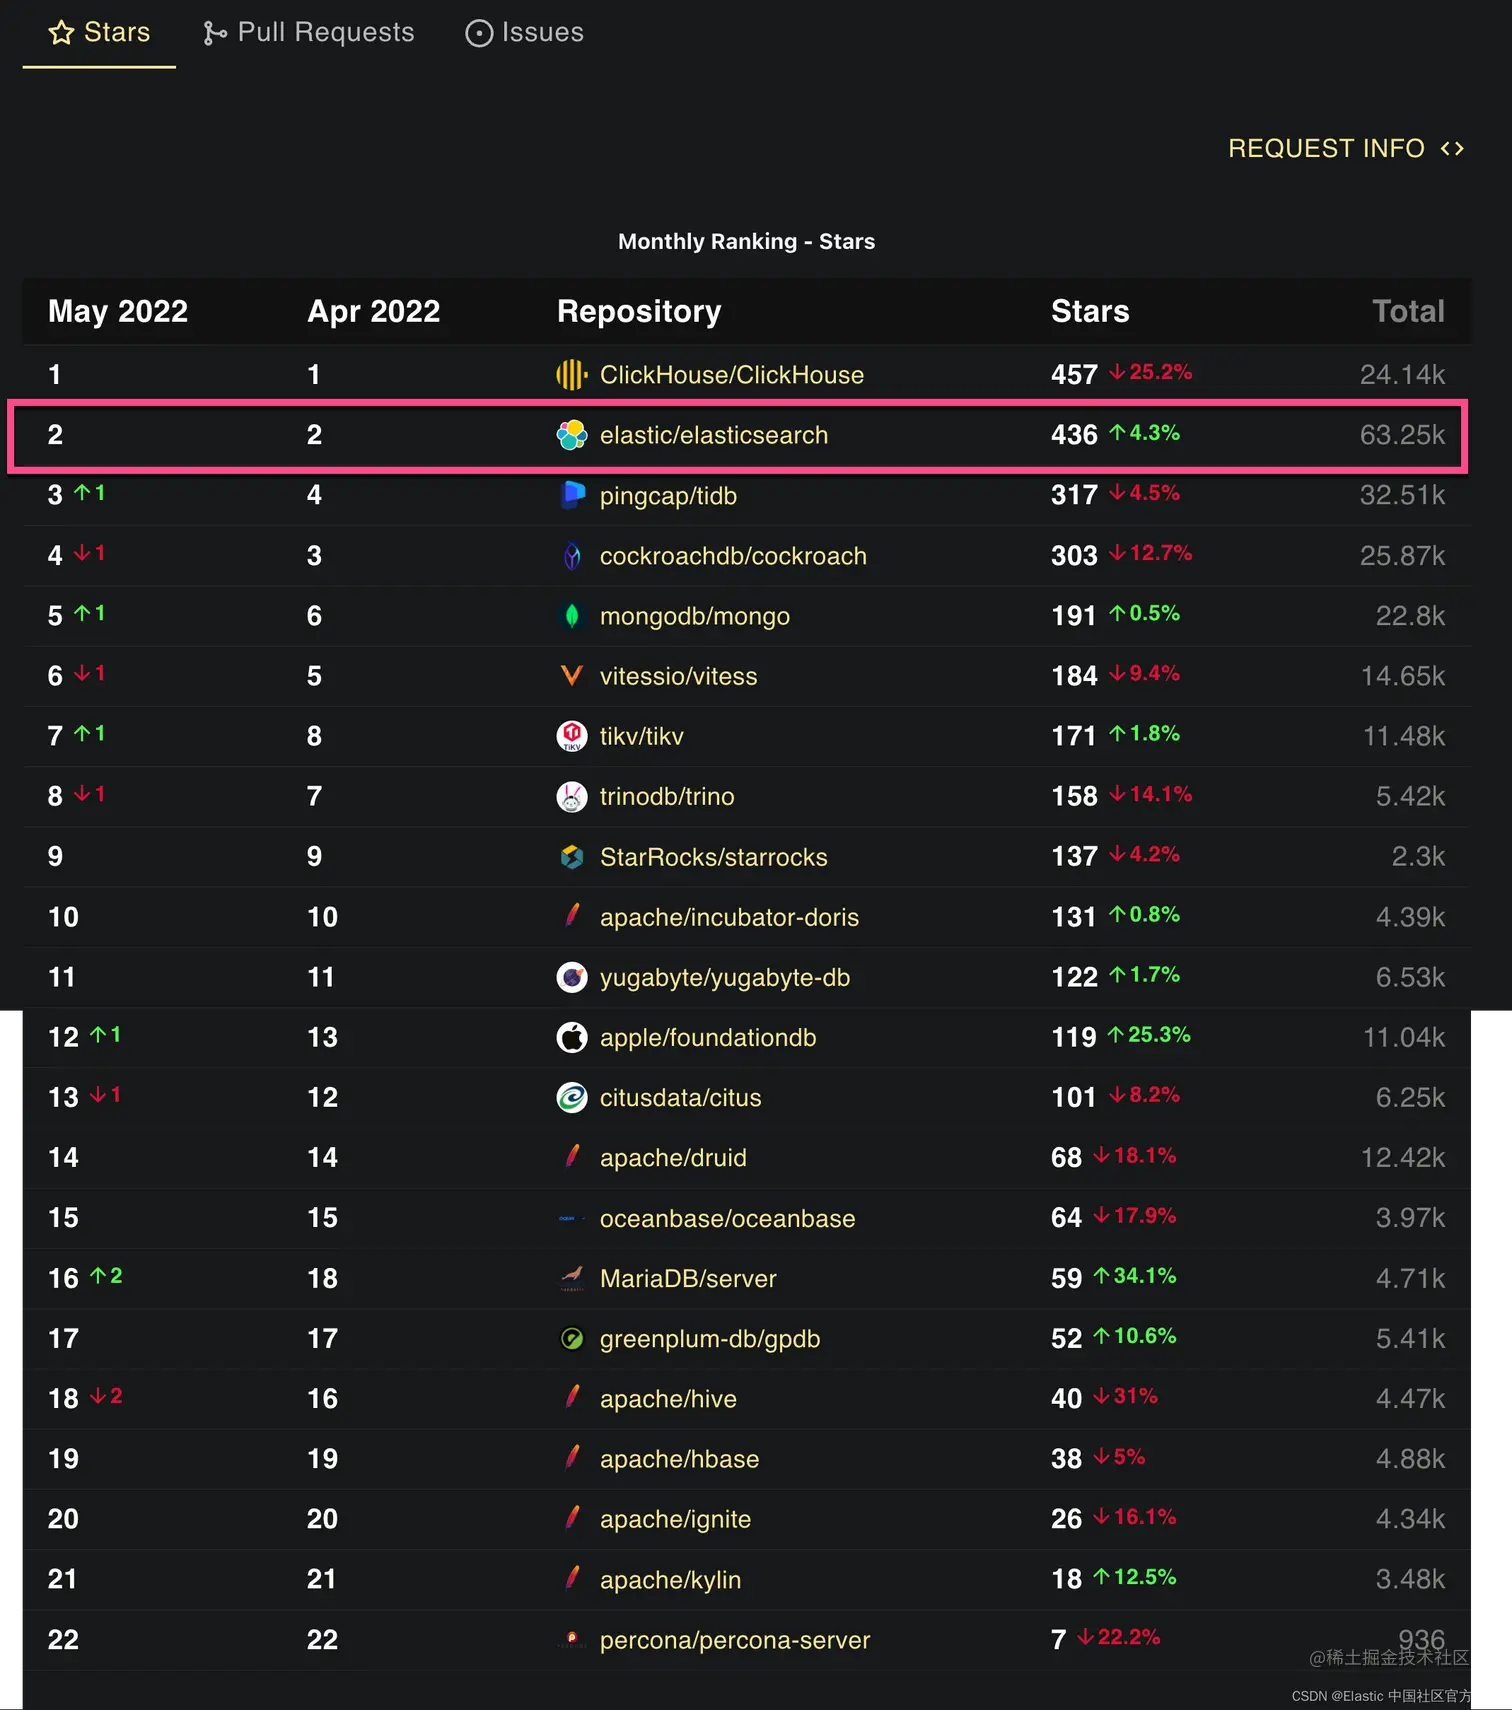Click the Repository column header
The width and height of the screenshot is (1512, 1710).
click(639, 311)
